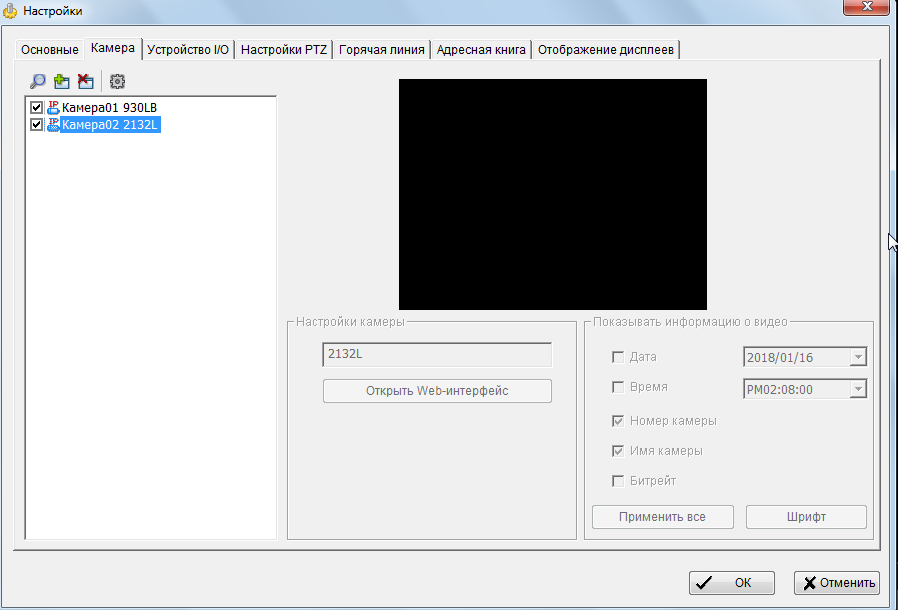
Task: Select Камера01 930LB in camera list
Action: (109, 107)
